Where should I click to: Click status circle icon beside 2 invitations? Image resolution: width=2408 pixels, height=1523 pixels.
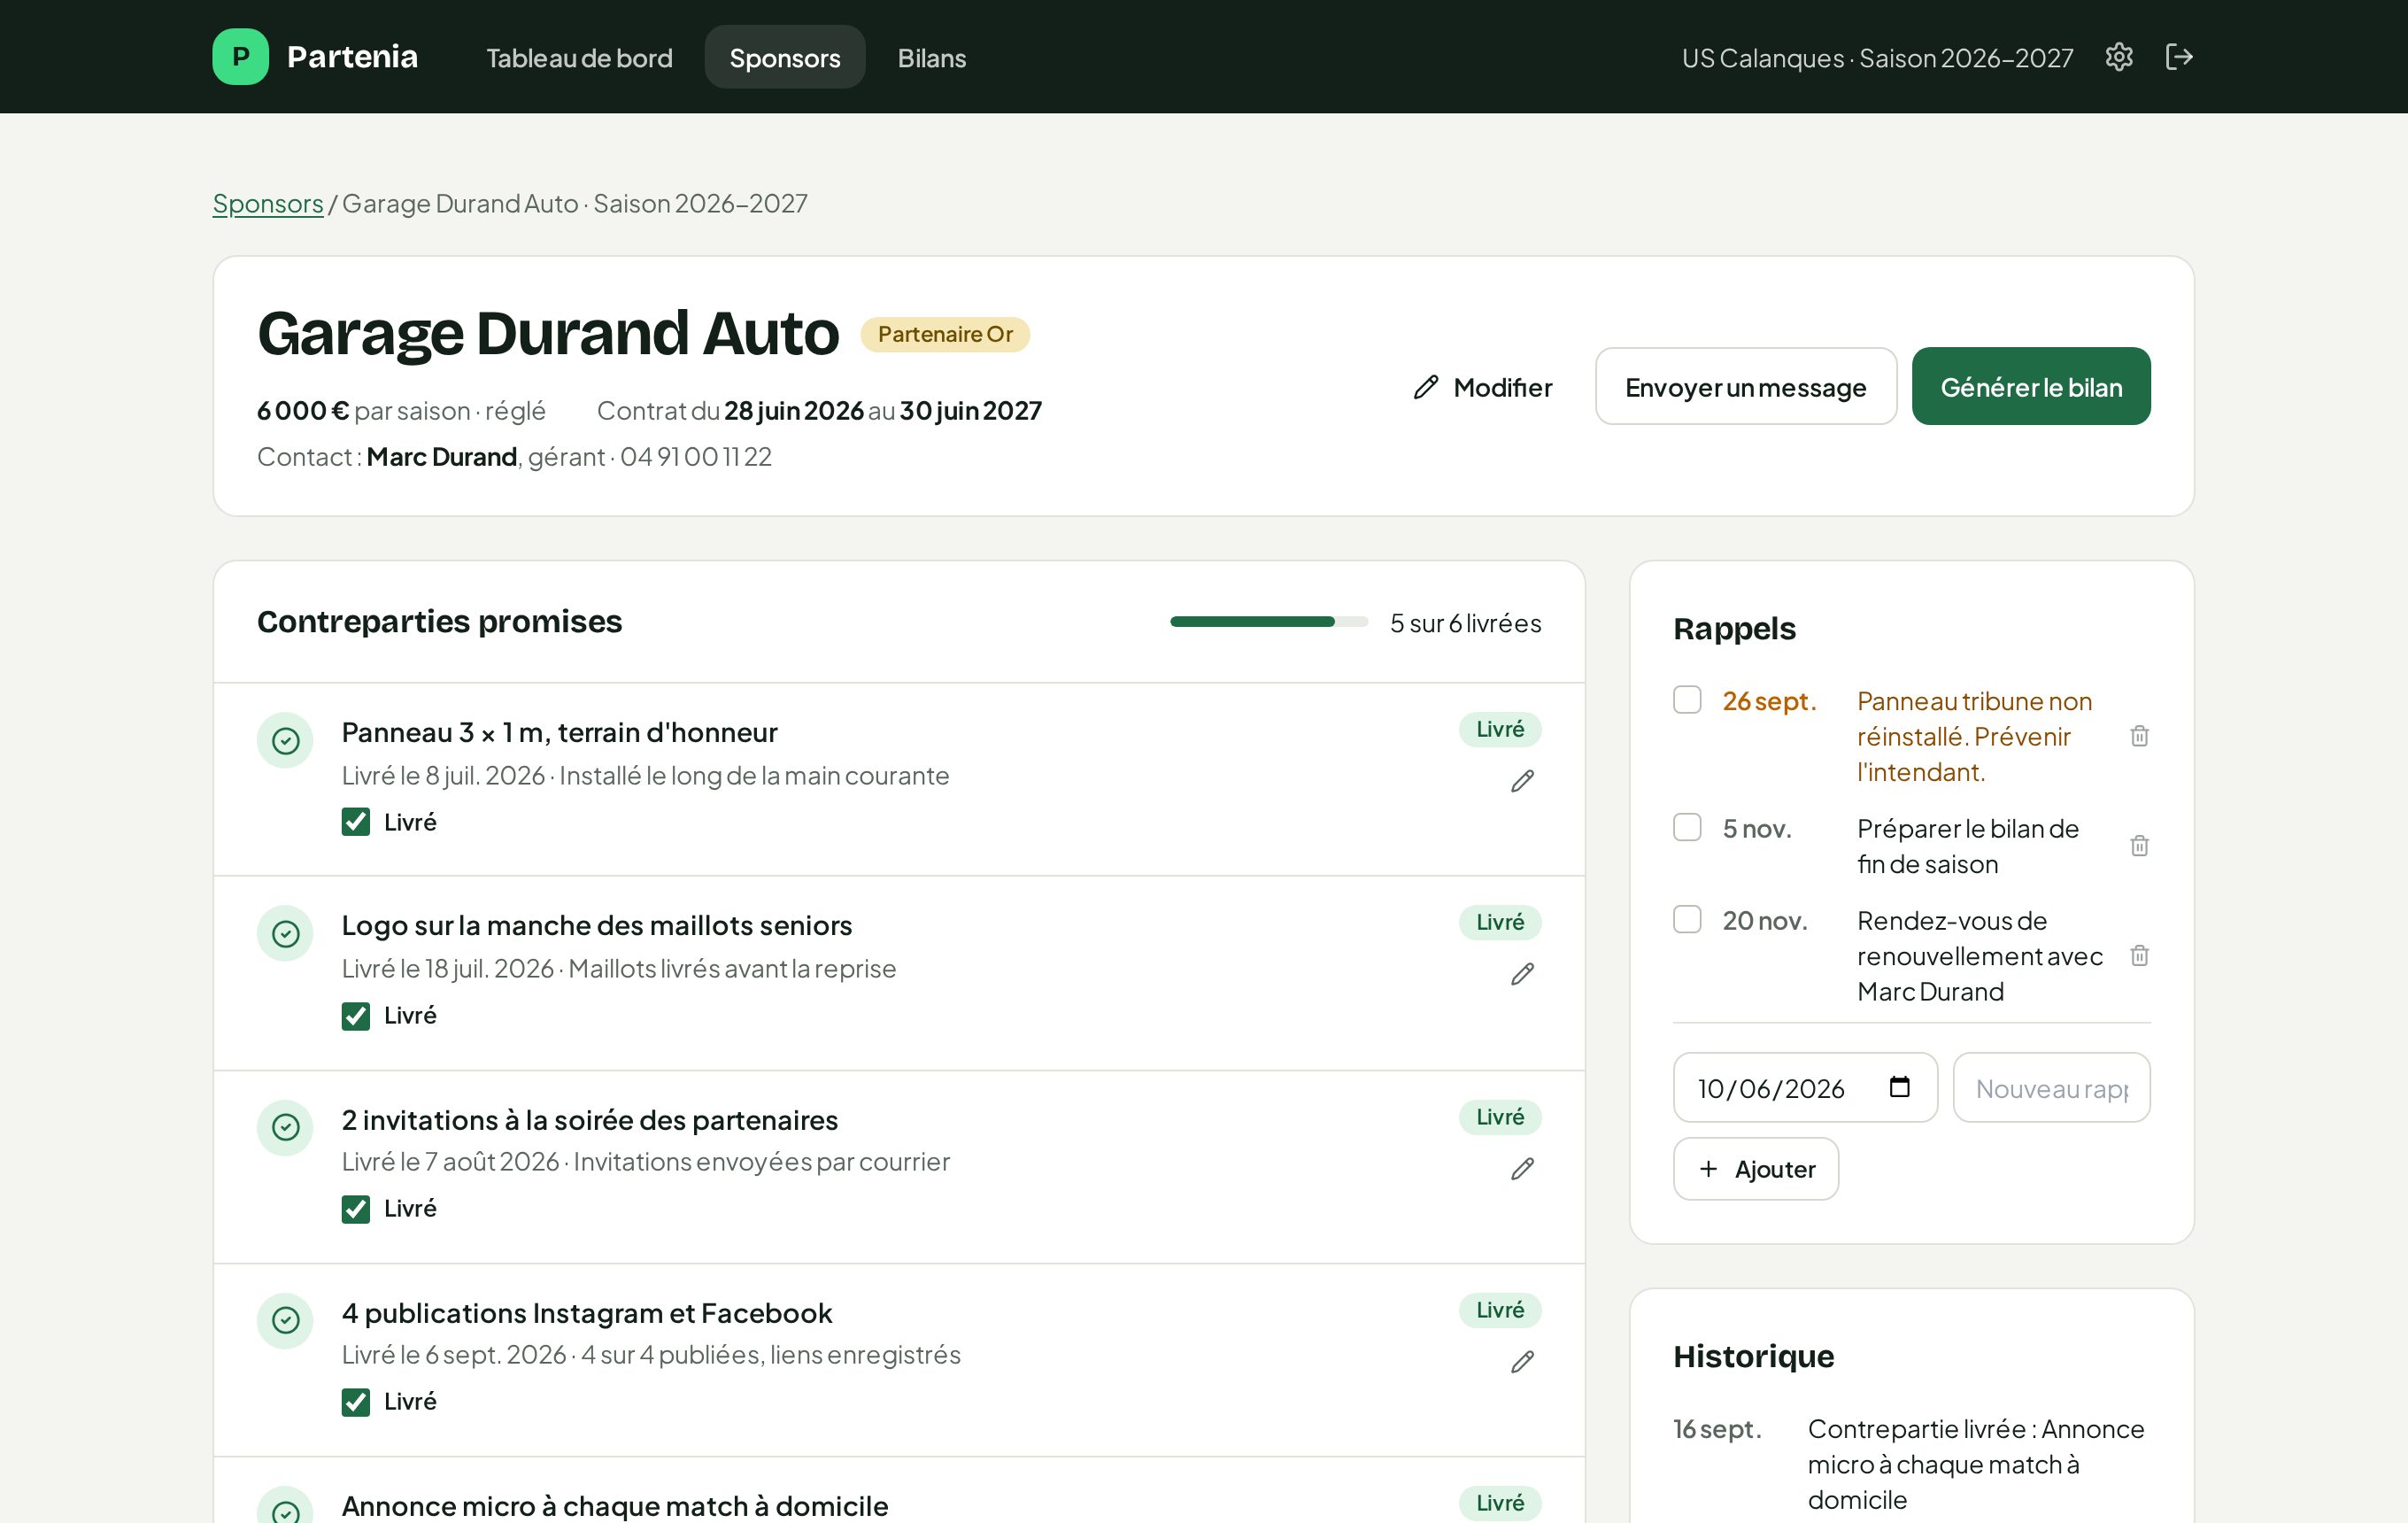tap(285, 1127)
